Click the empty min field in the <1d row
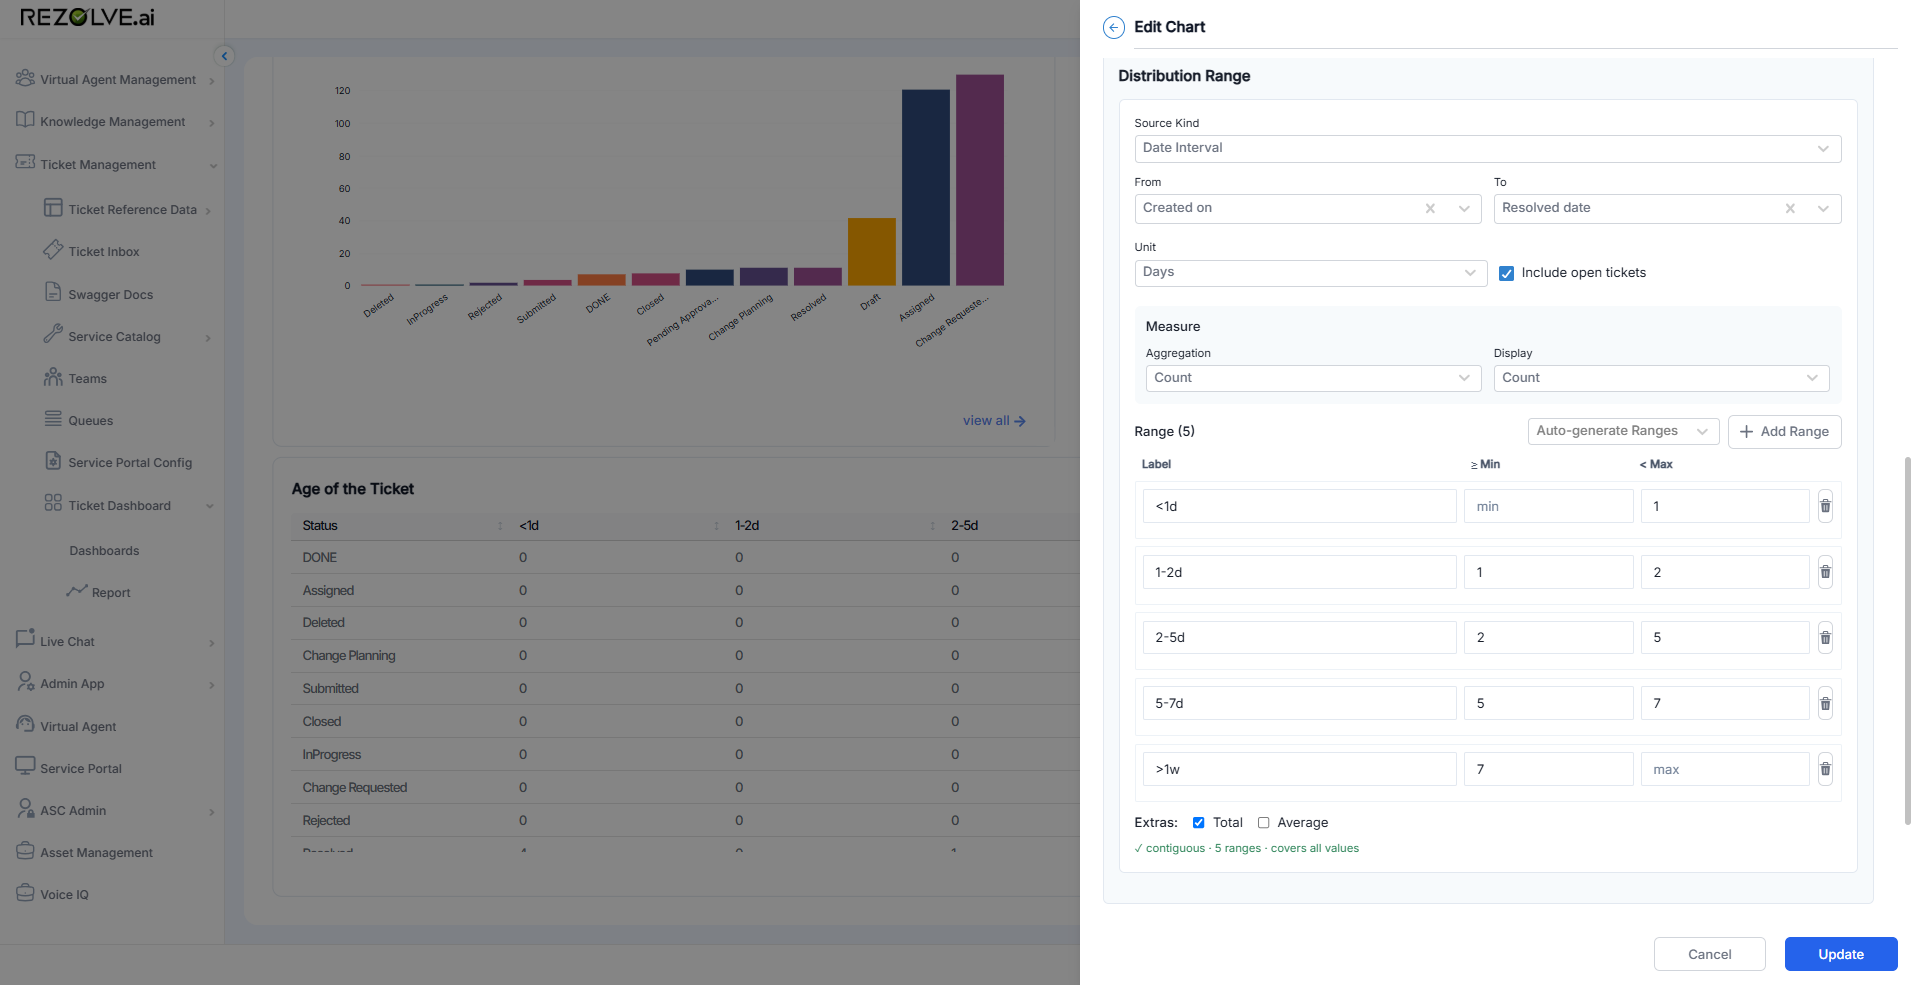The height and width of the screenshot is (985, 1918). [x=1548, y=506]
